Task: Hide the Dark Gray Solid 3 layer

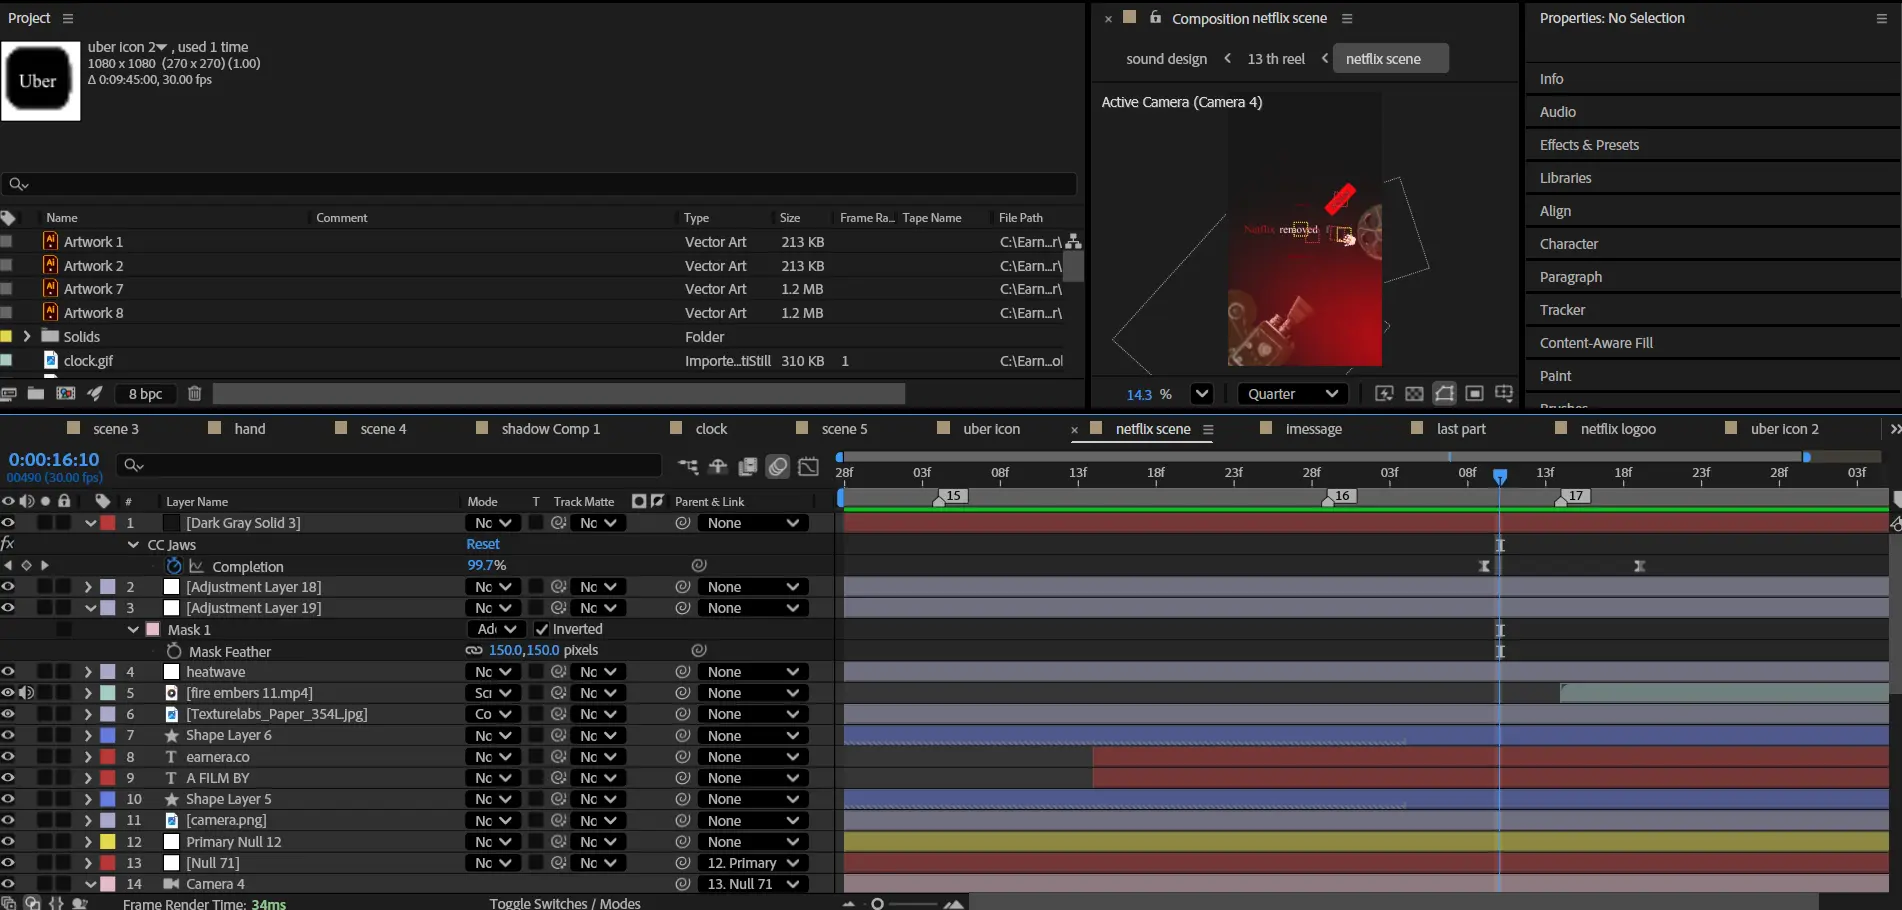Action: coord(8,523)
